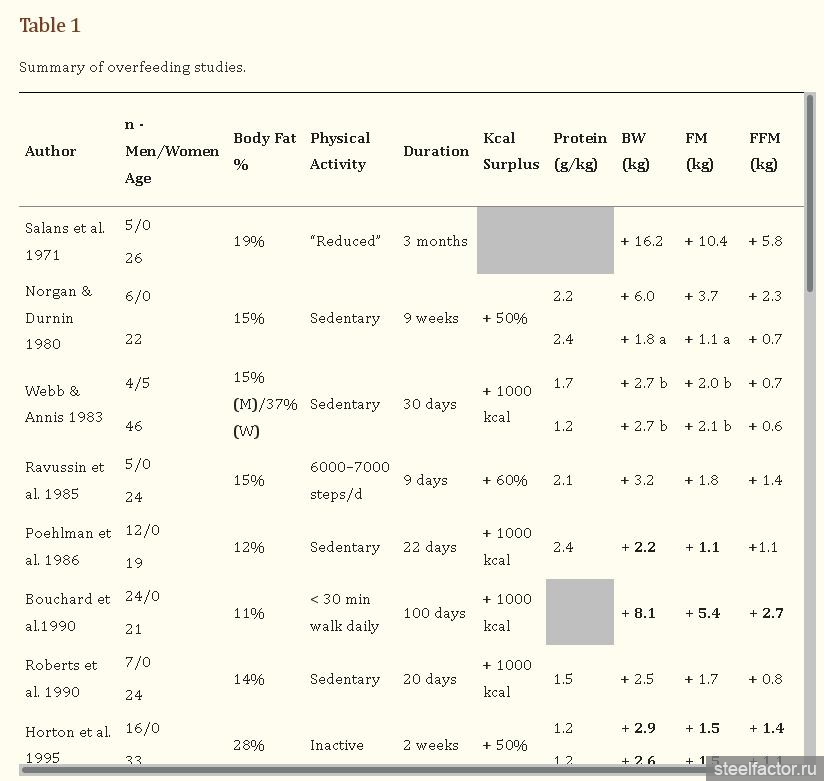Screen dimensions: 824x781
Task: Select the Norgan & Durnin 1980 cell
Action: click(58, 318)
